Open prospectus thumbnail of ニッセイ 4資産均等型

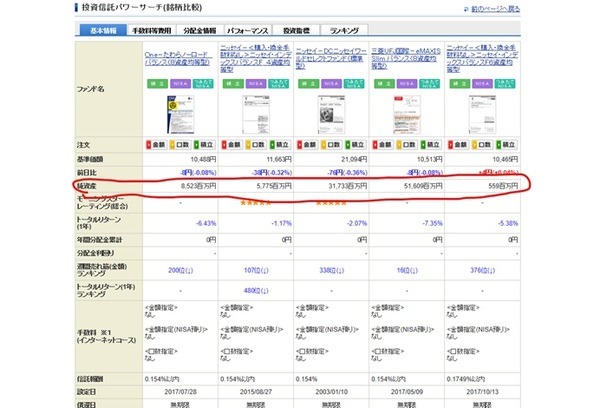tap(256, 114)
